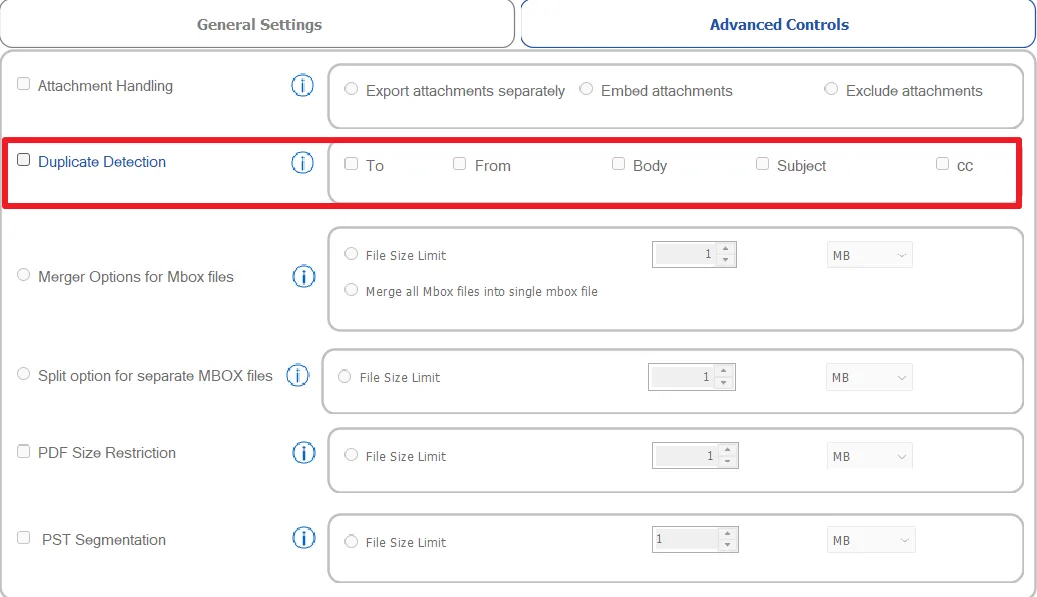Click the PST Segmentation size input field

[686, 539]
